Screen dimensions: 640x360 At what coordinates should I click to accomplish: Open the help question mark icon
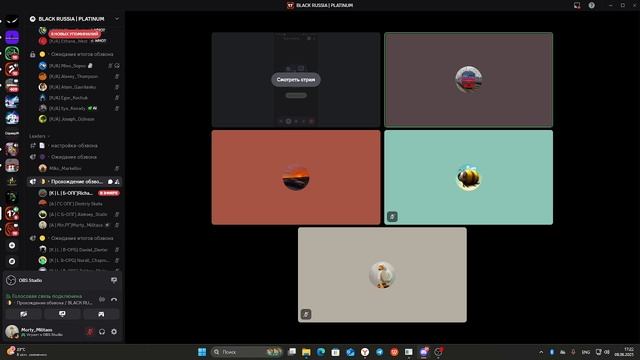[591, 5]
